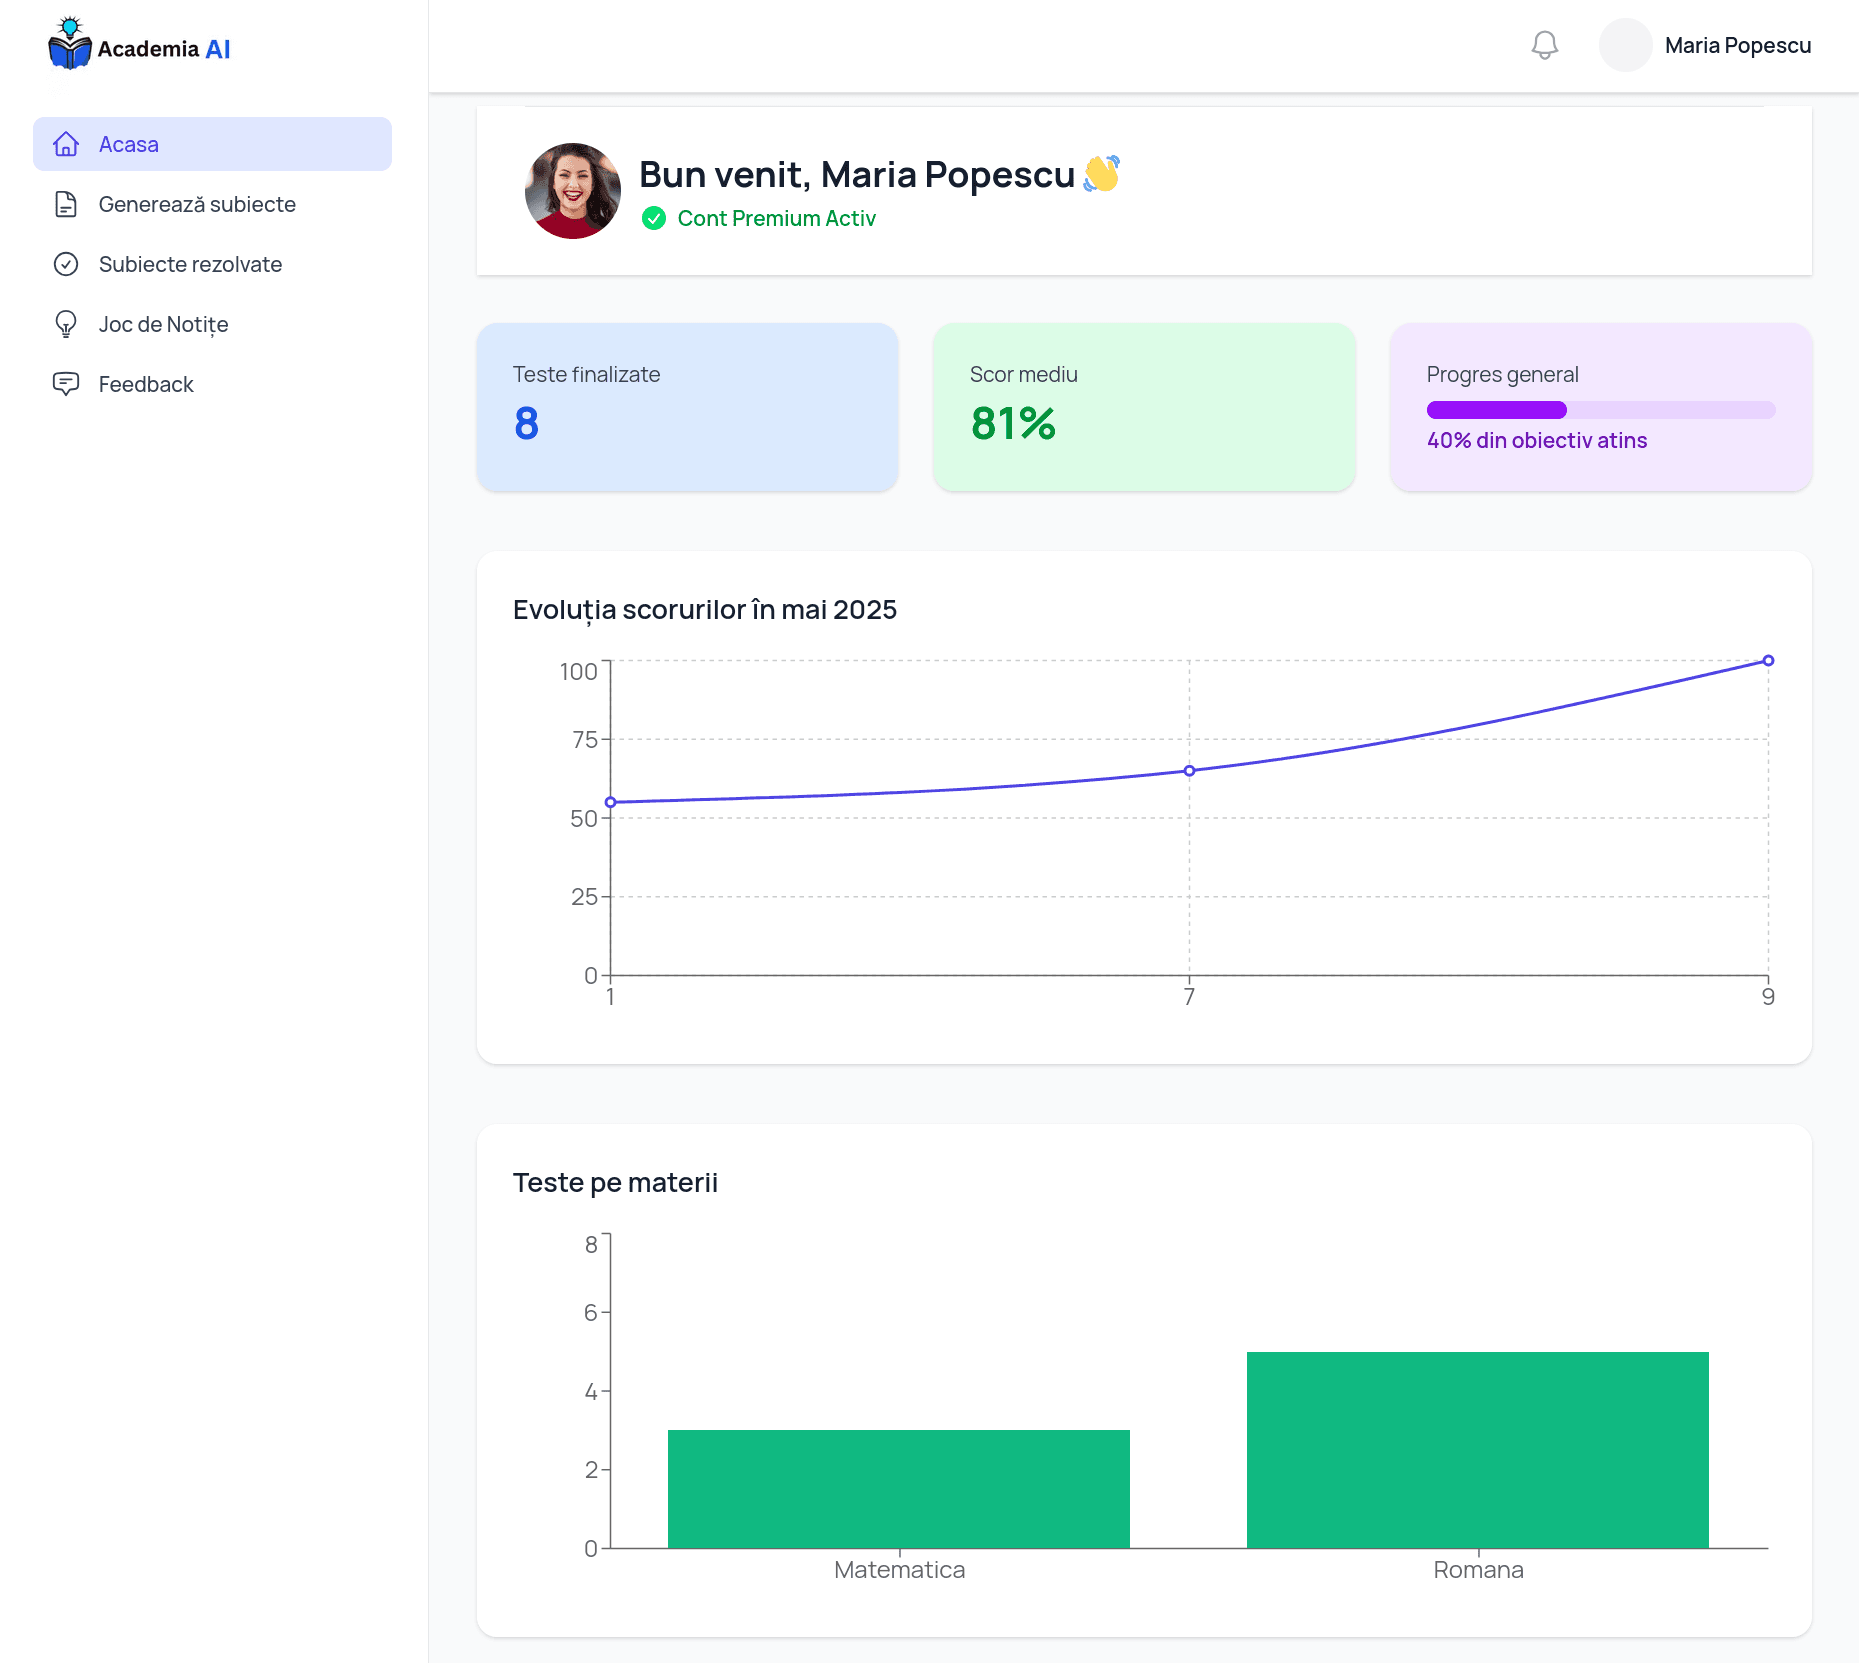
Task: Open the Feedback page
Action: (146, 384)
